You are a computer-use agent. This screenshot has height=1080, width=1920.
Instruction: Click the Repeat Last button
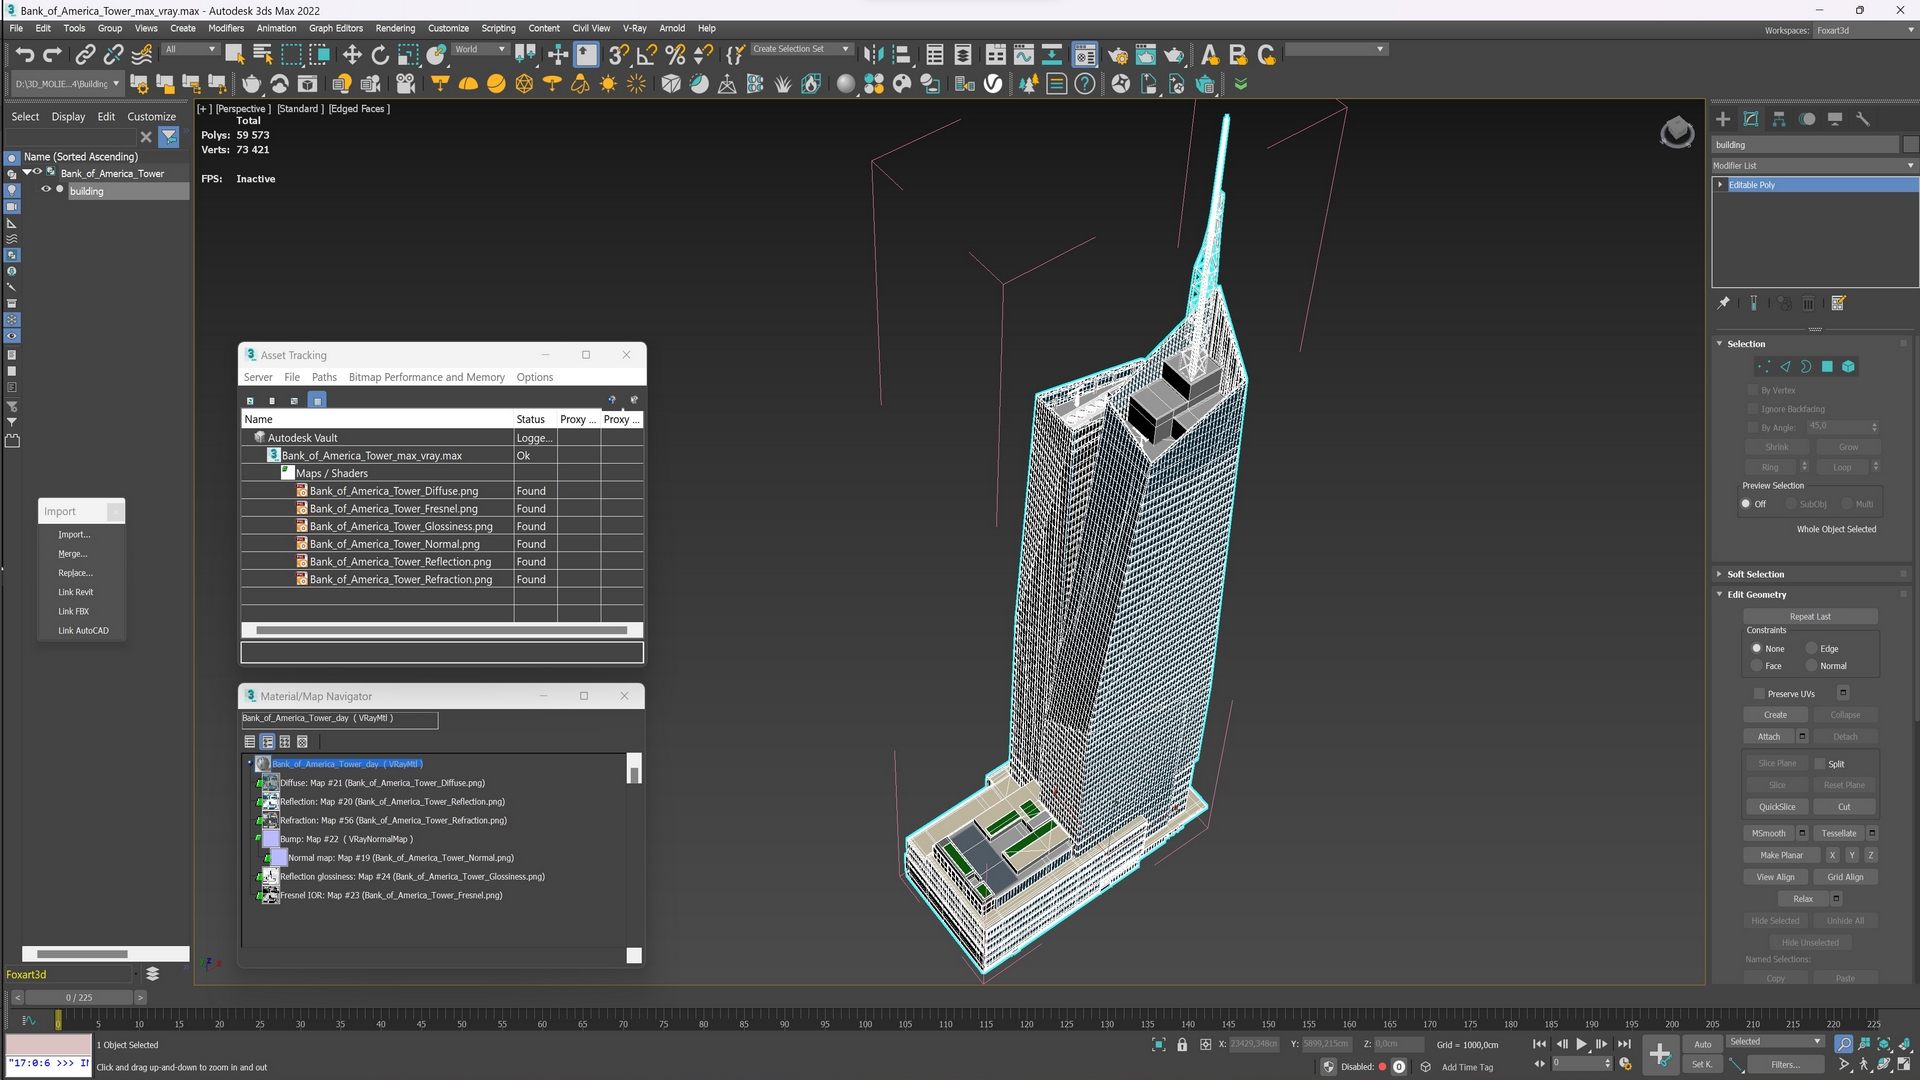click(x=1810, y=617)
